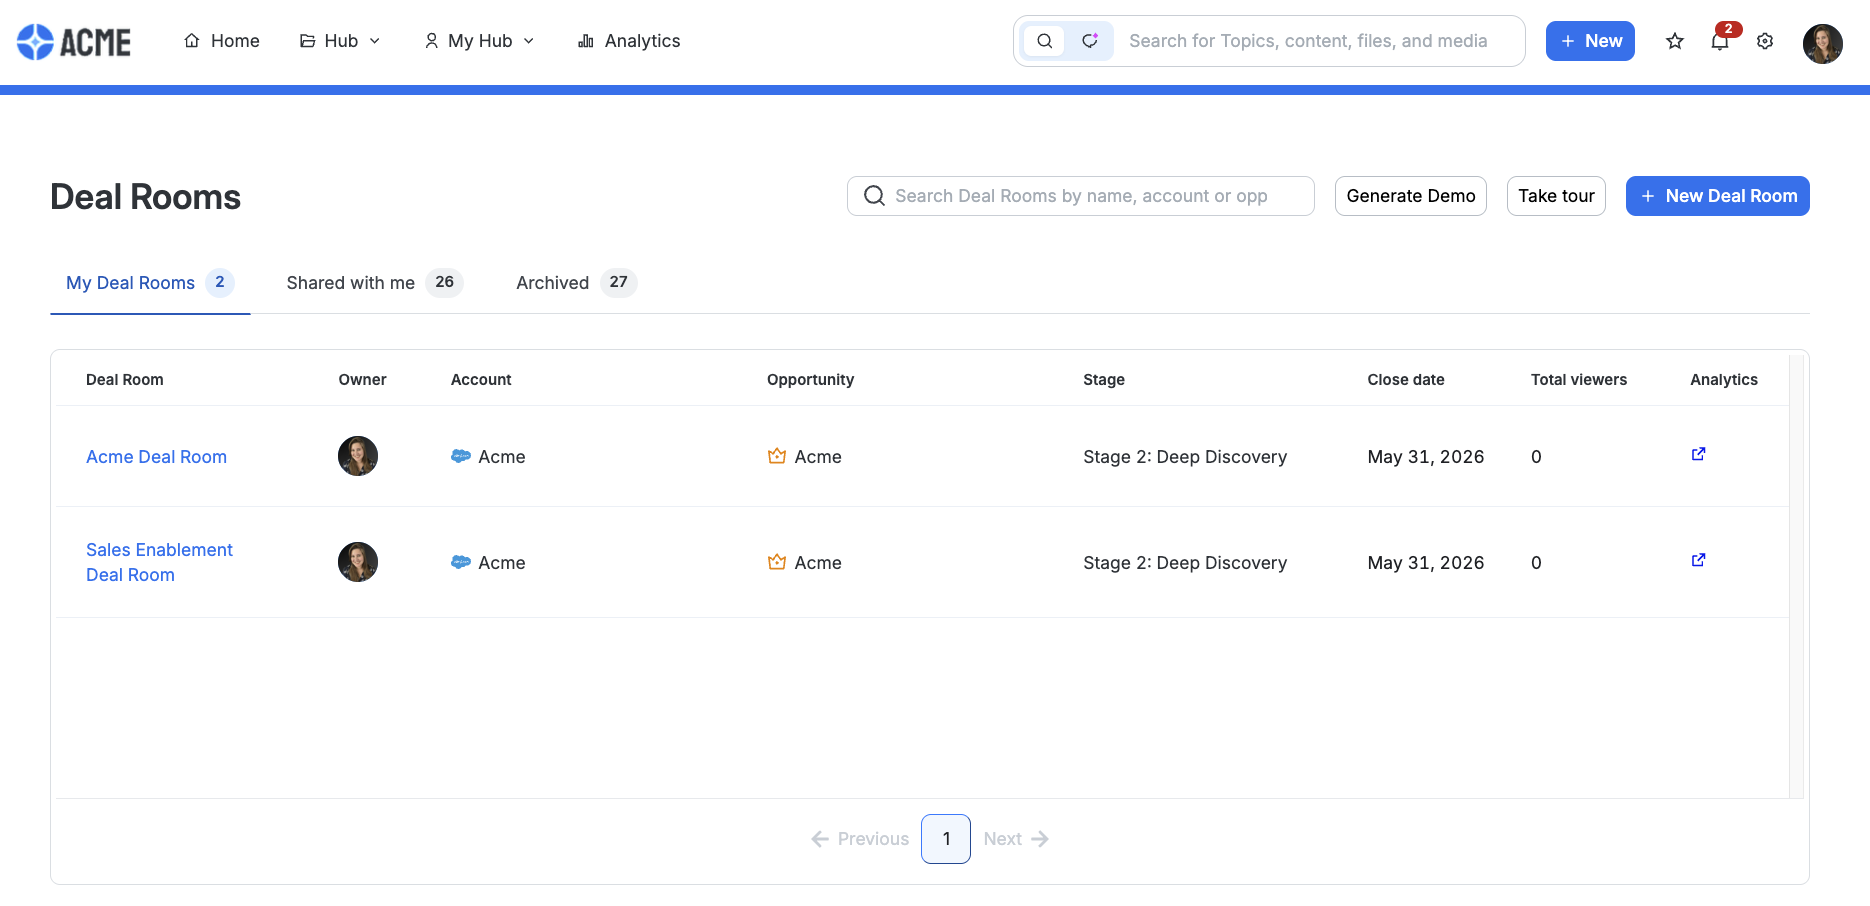Click opportunity crown icon in Acme Deal Room row

(x=777, y=456)
